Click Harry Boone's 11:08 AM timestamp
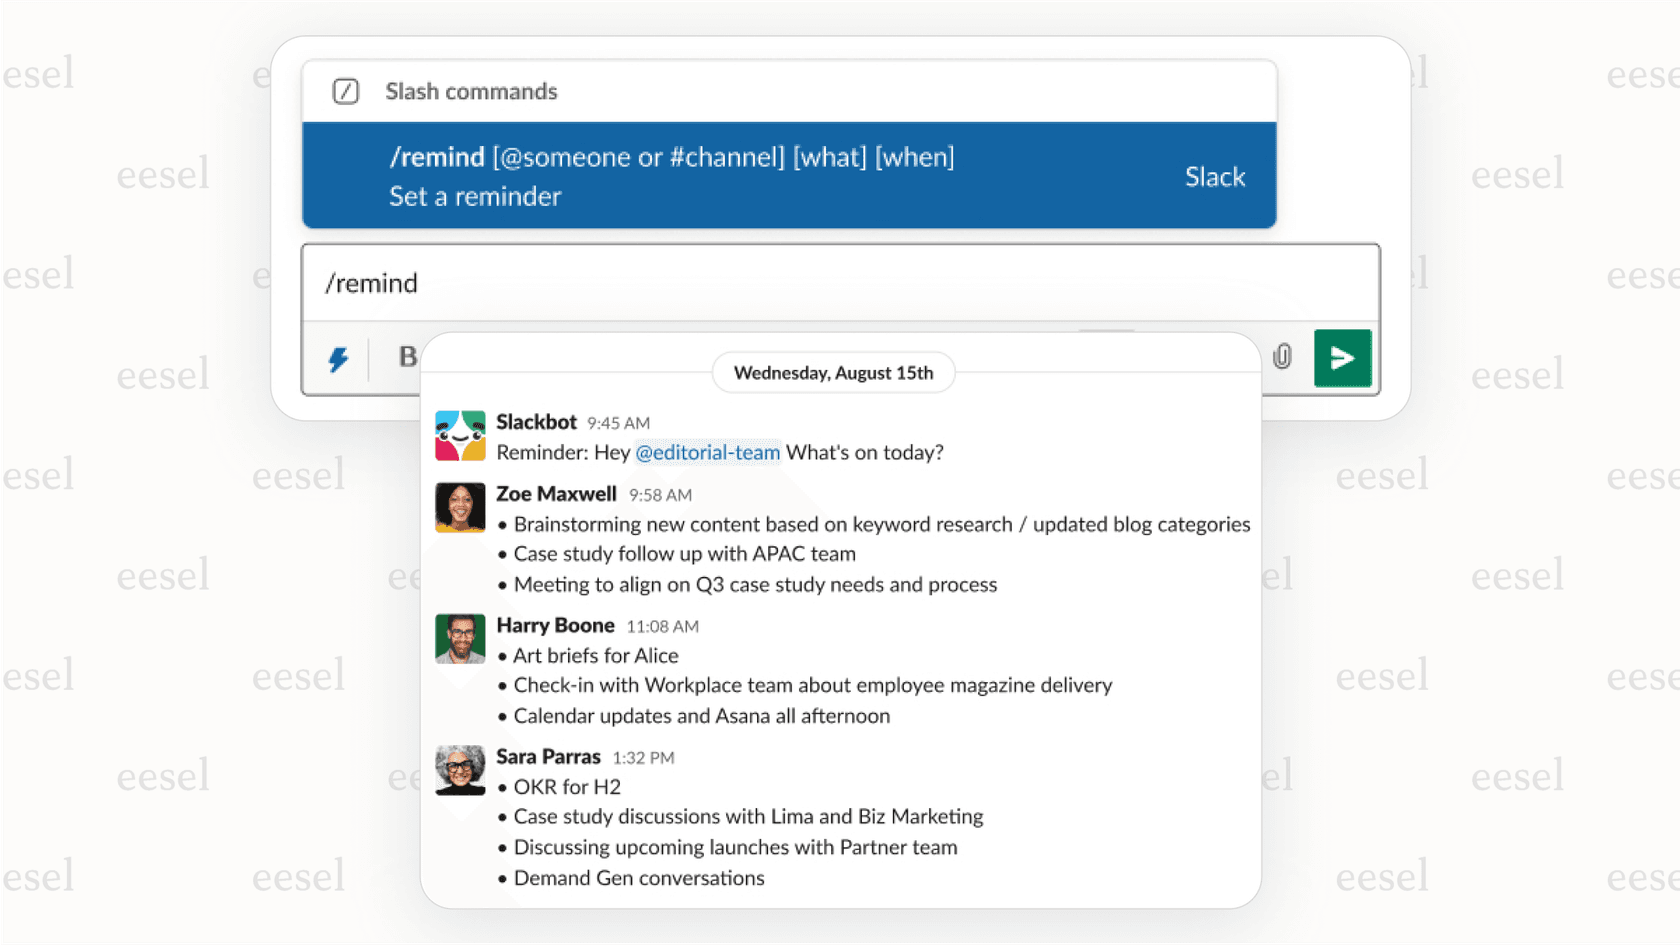The height and width of the screenshot is (945, 1680). [x=663, y=626]
